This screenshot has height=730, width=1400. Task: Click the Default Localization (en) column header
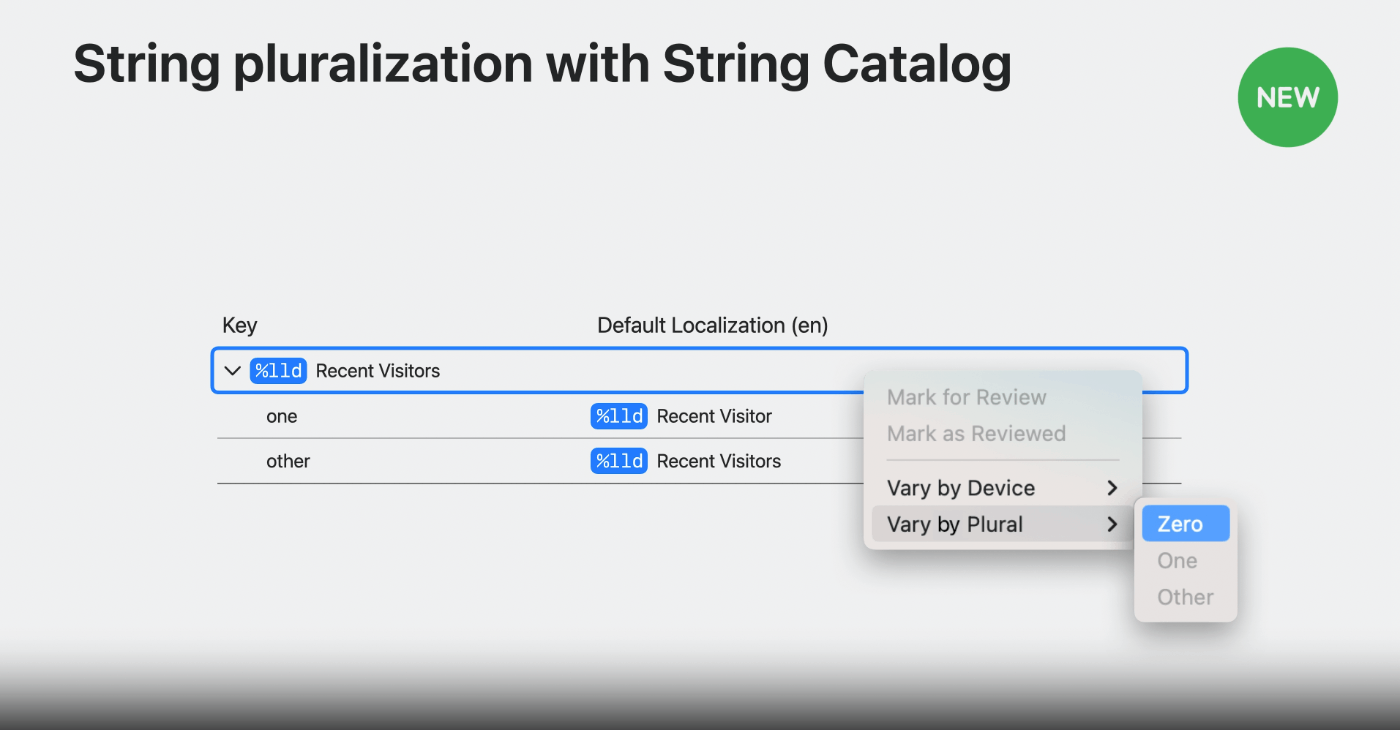(712, 326)
